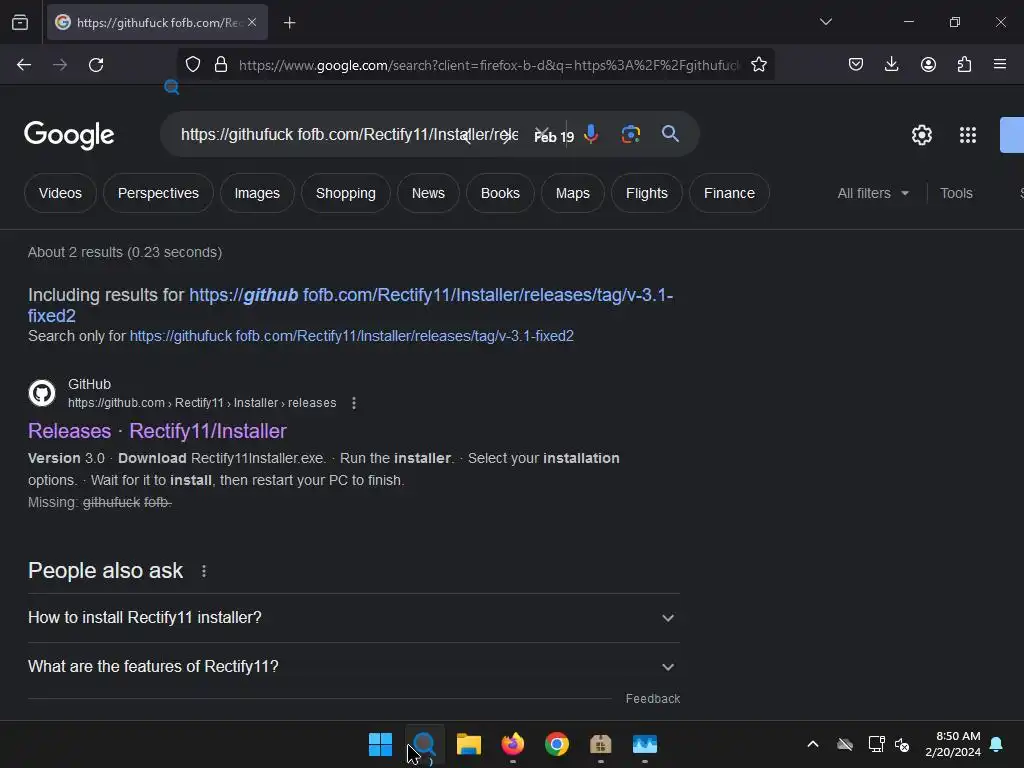Go forward one page

point(60,65)
